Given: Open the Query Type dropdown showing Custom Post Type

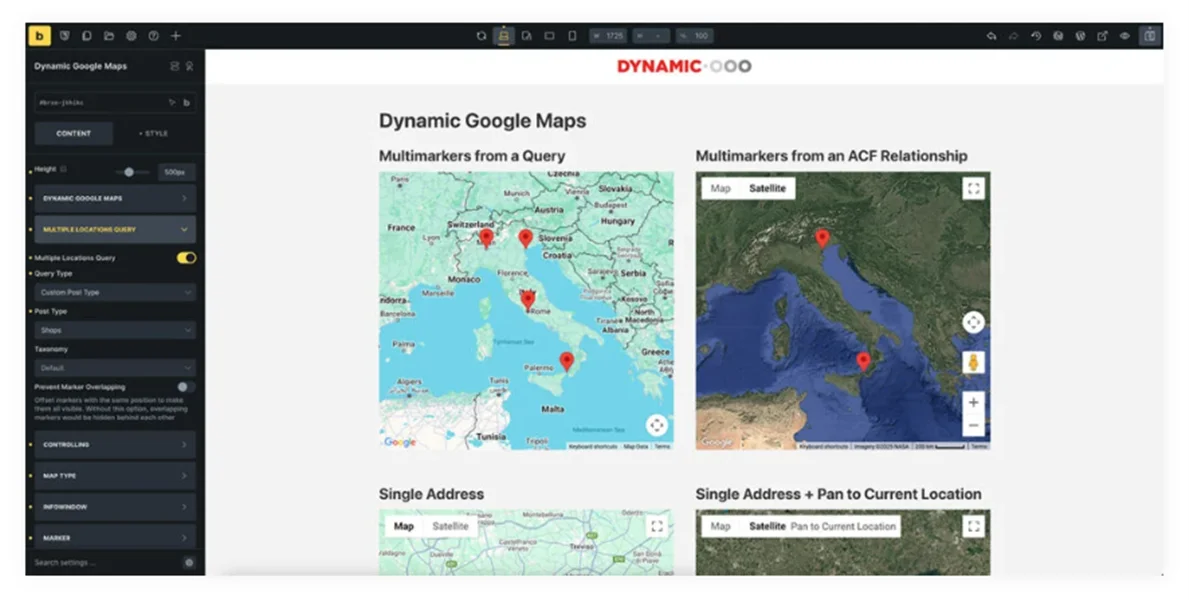Looking at the screenshot, I should pos(115,292).
